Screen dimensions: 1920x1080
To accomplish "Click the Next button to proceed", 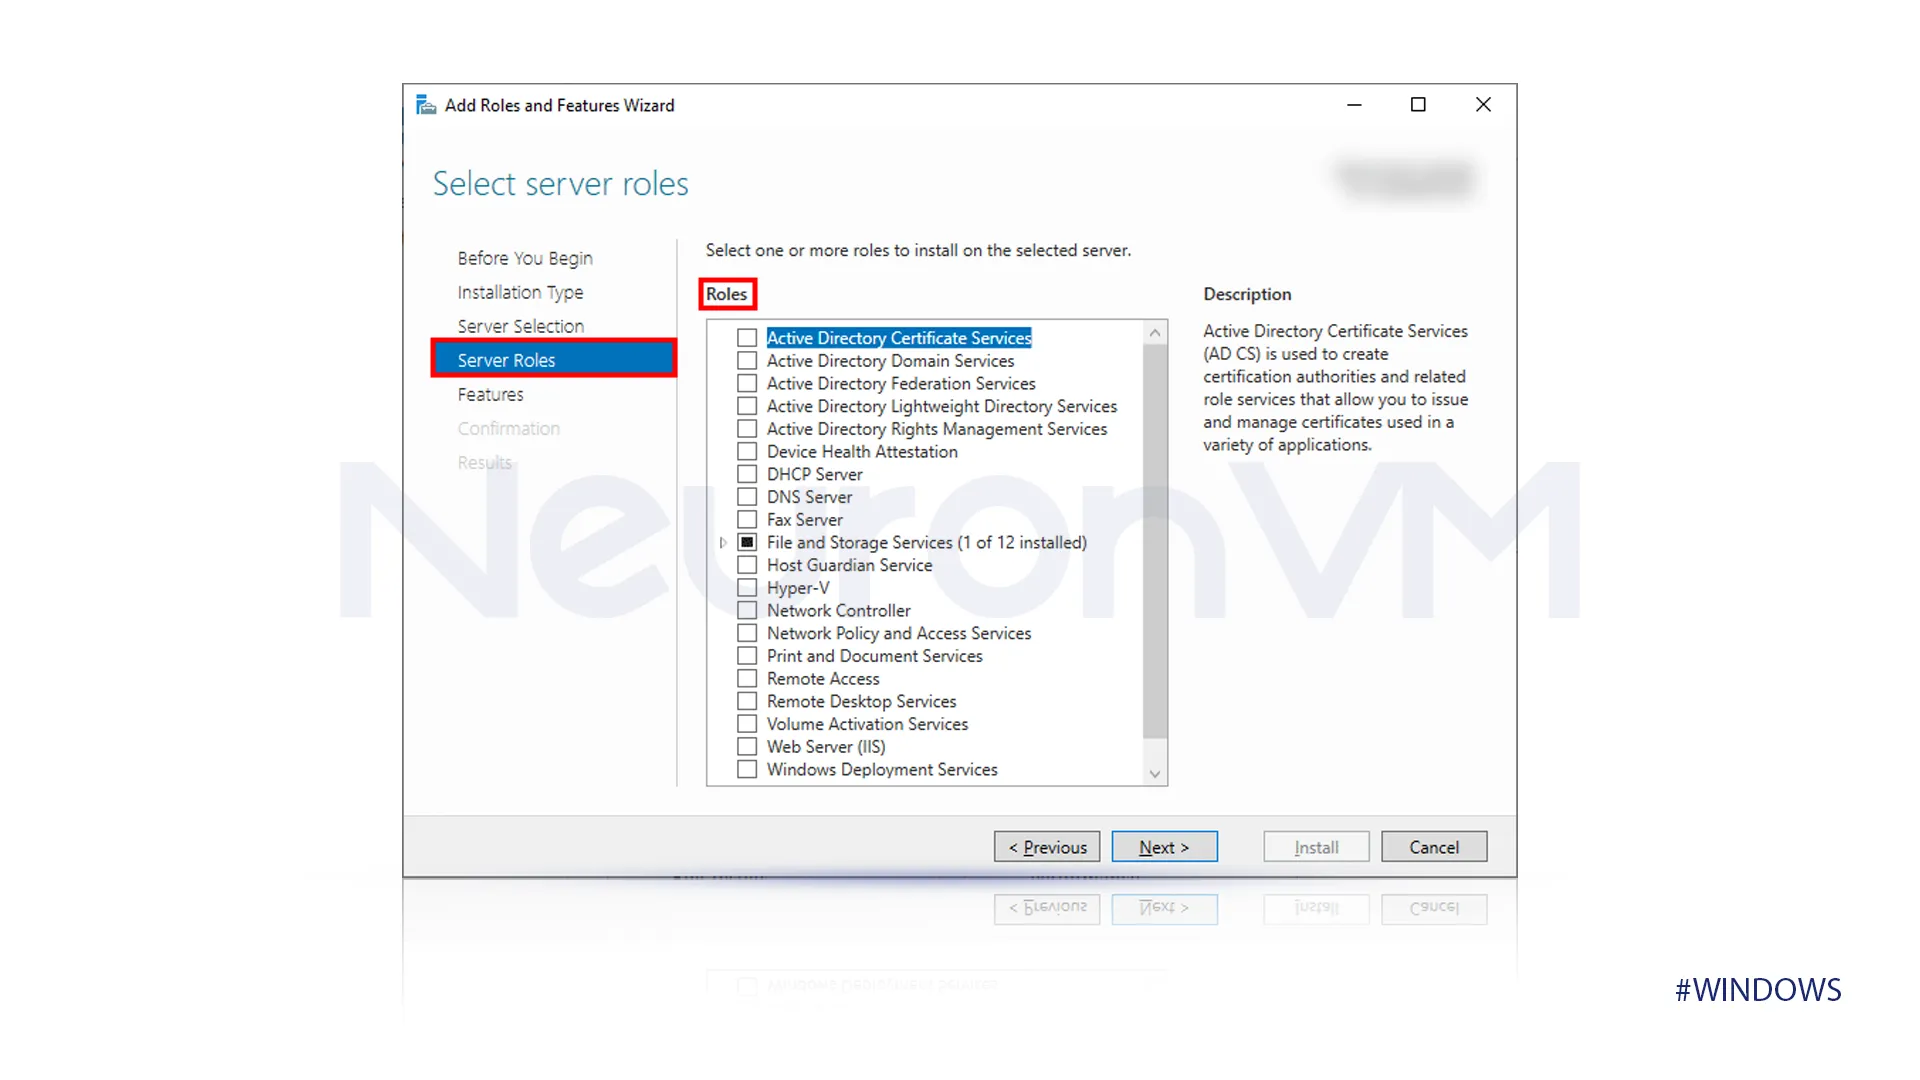I will tap(1163, 847).
